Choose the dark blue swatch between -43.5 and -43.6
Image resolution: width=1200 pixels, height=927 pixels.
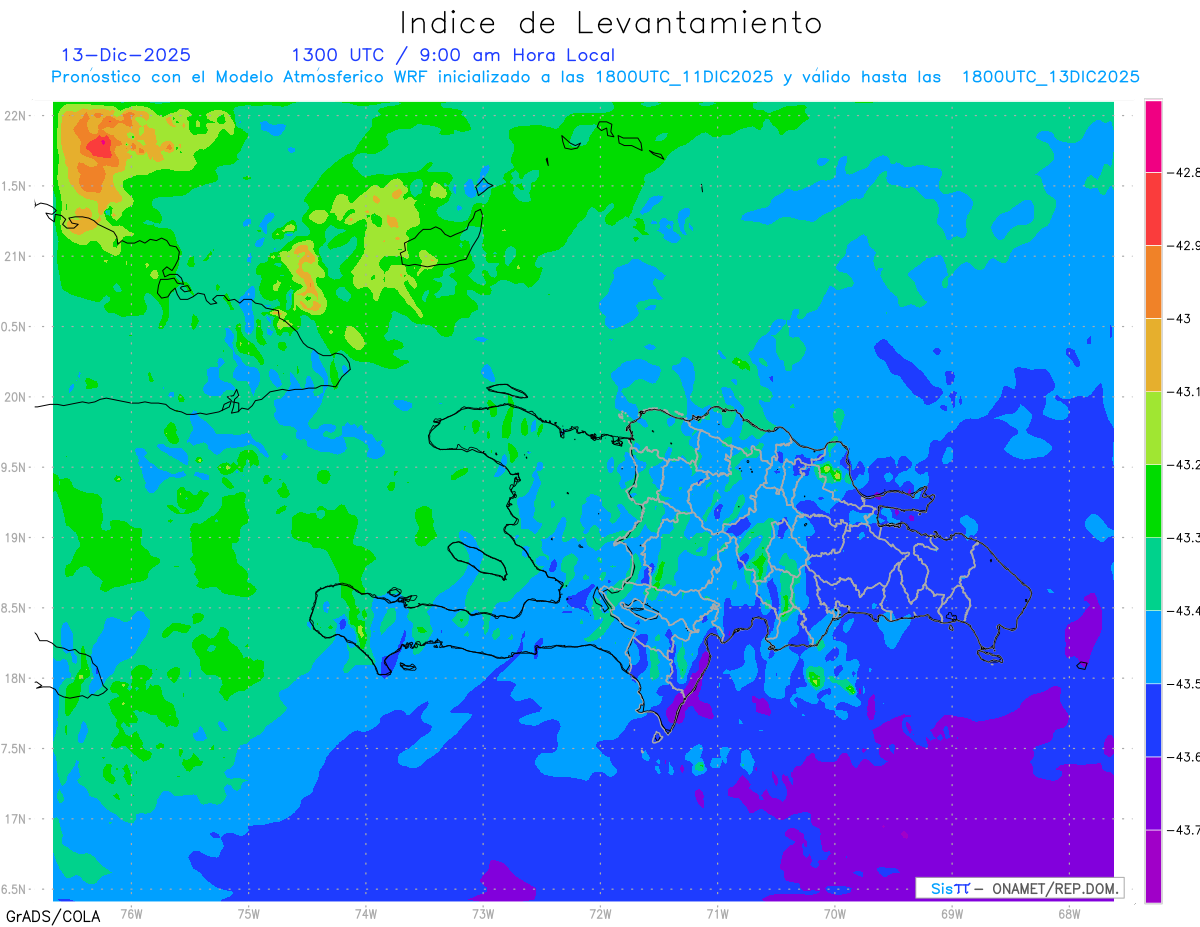pyautogui.click(x=1153, y=719)
